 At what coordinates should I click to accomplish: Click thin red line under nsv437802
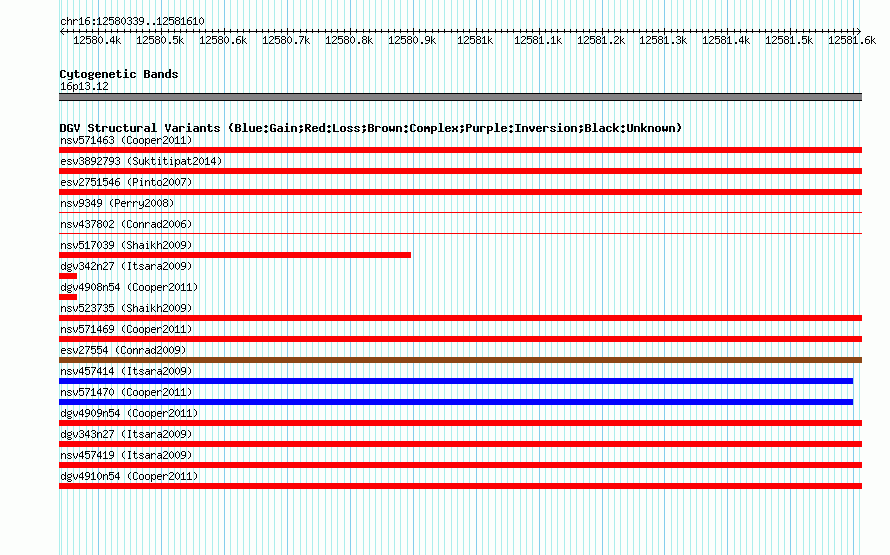point(460,234)
